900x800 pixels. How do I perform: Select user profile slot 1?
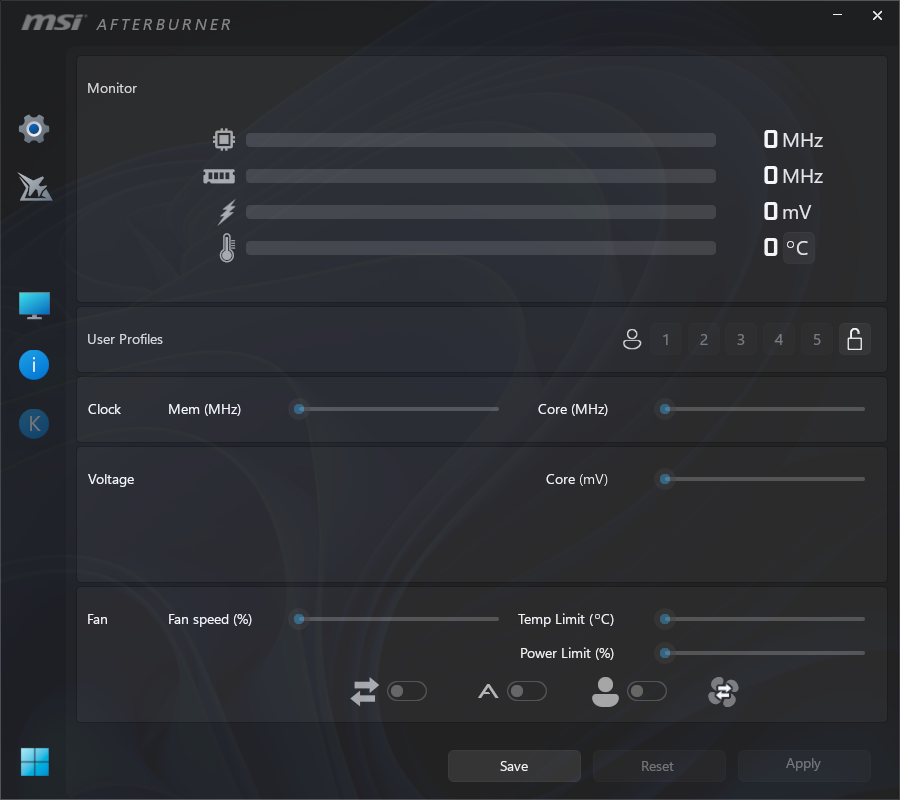[x=666, y=339]
